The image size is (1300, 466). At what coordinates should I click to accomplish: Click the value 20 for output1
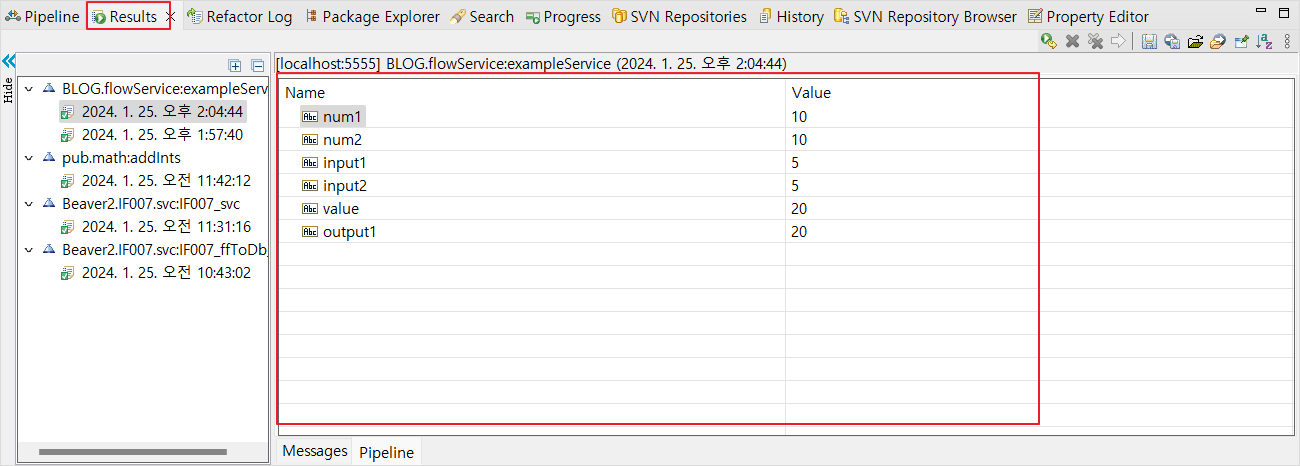(x=799, y=231)
